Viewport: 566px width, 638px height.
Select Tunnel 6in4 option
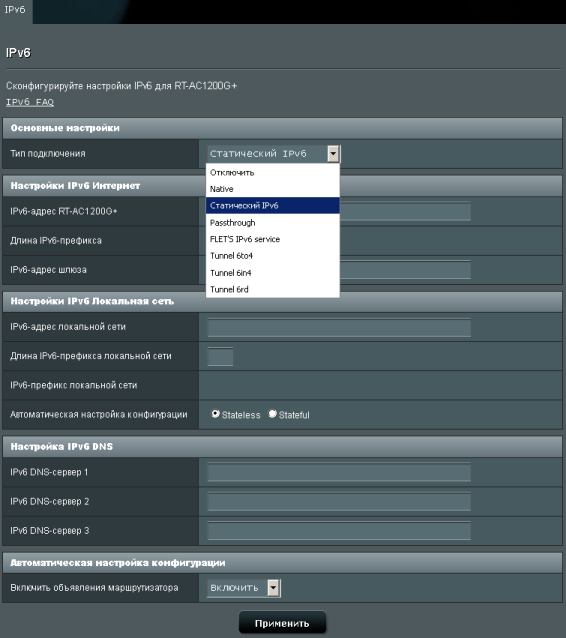pos(273,273)
